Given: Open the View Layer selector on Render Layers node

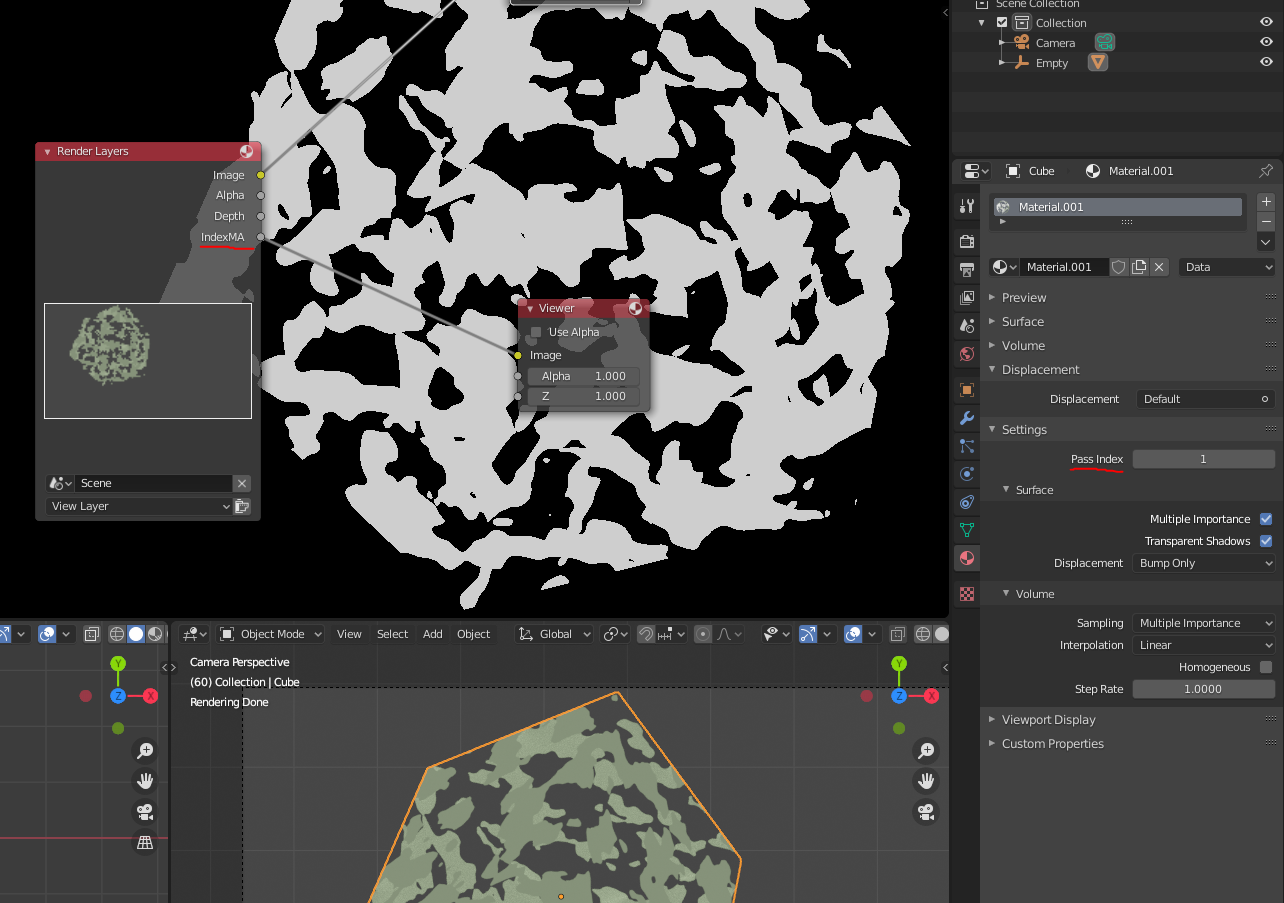Looking at the screenshot, I should point(139,506).
